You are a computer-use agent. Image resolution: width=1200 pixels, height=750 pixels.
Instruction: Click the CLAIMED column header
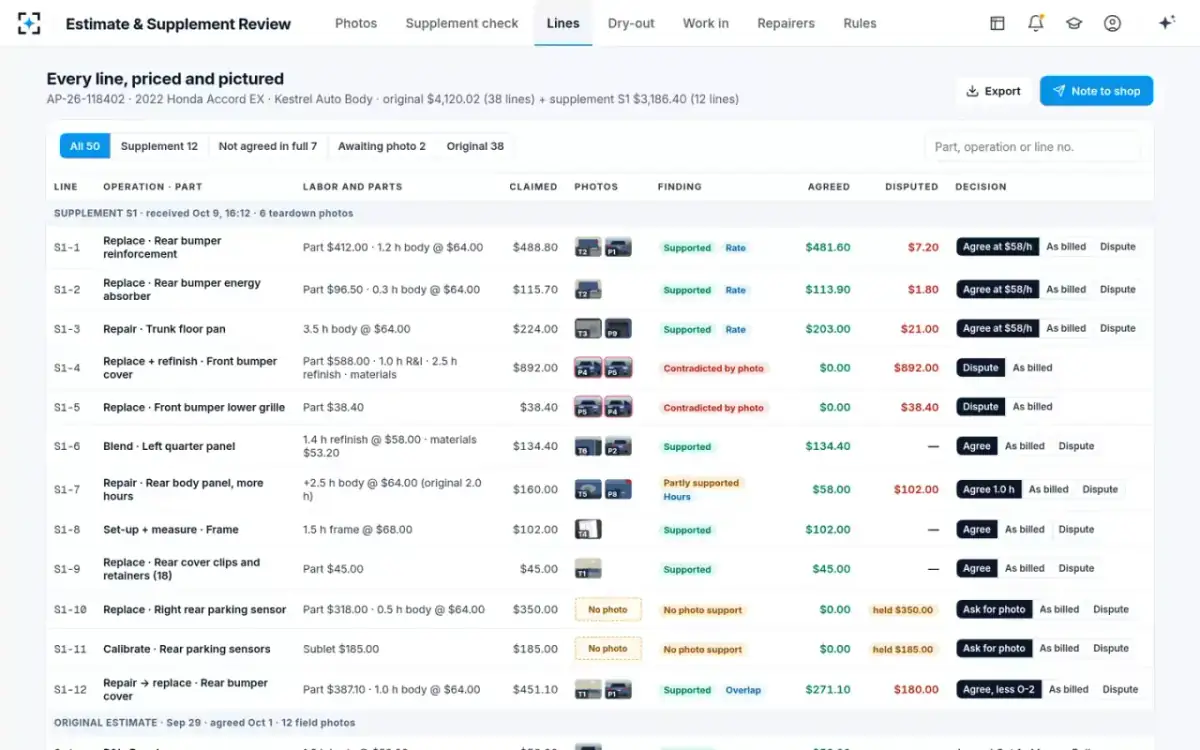[533, 187]
